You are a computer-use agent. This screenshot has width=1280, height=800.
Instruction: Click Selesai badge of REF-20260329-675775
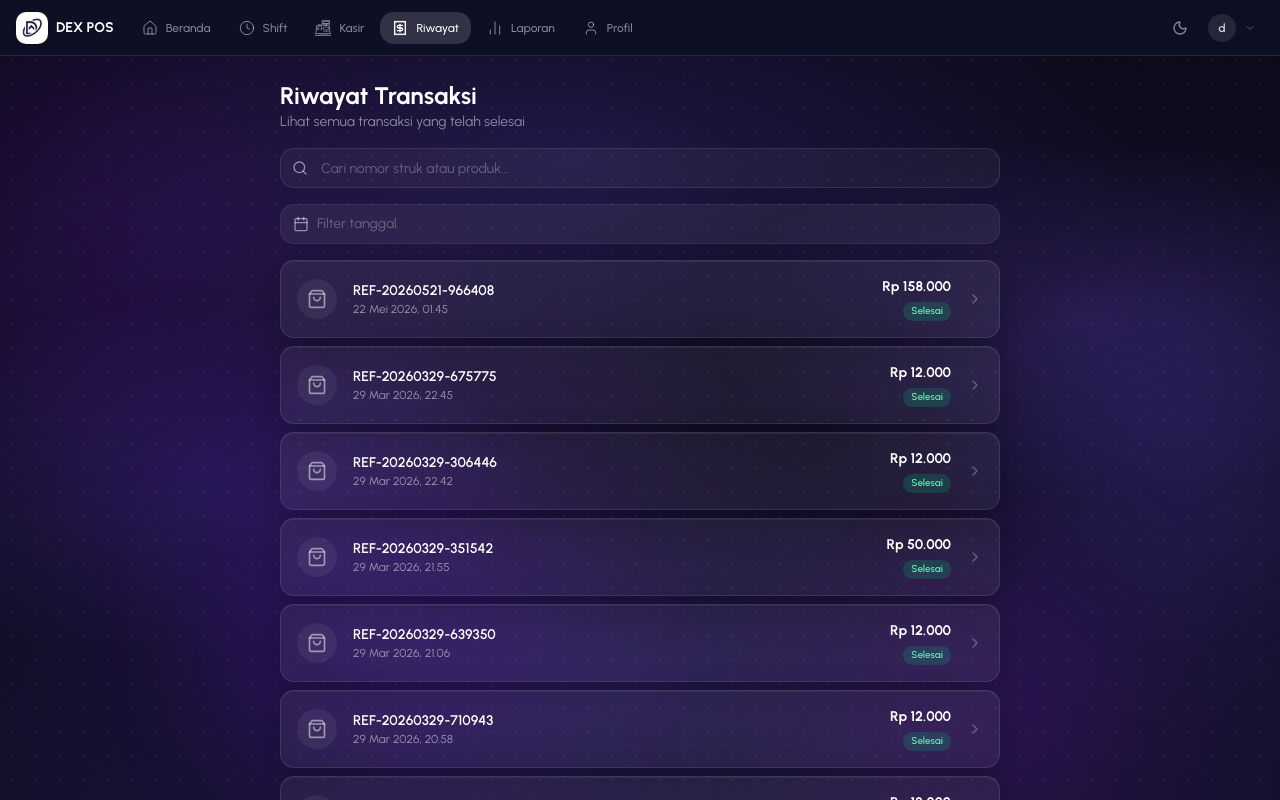[927, 397]
